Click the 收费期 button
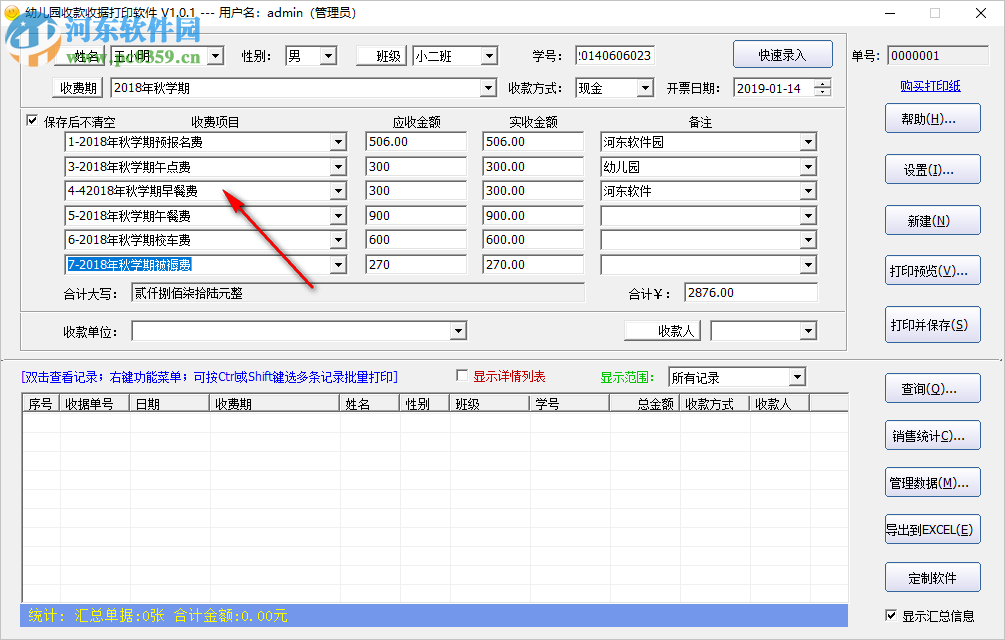This screenshot has width=1005, height=640. click(x=78, y=88)
